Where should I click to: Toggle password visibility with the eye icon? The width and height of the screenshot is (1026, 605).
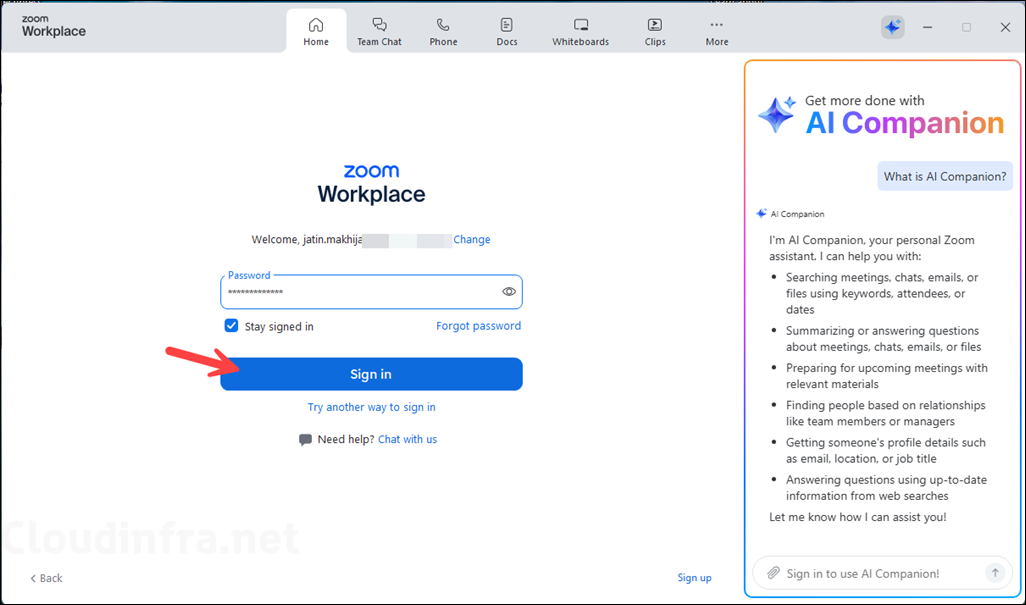[508, 291]
